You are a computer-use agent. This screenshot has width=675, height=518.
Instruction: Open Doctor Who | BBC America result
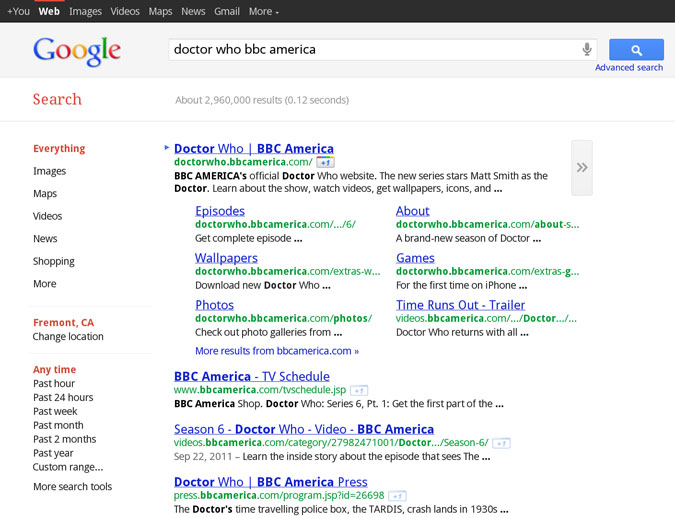253,149
